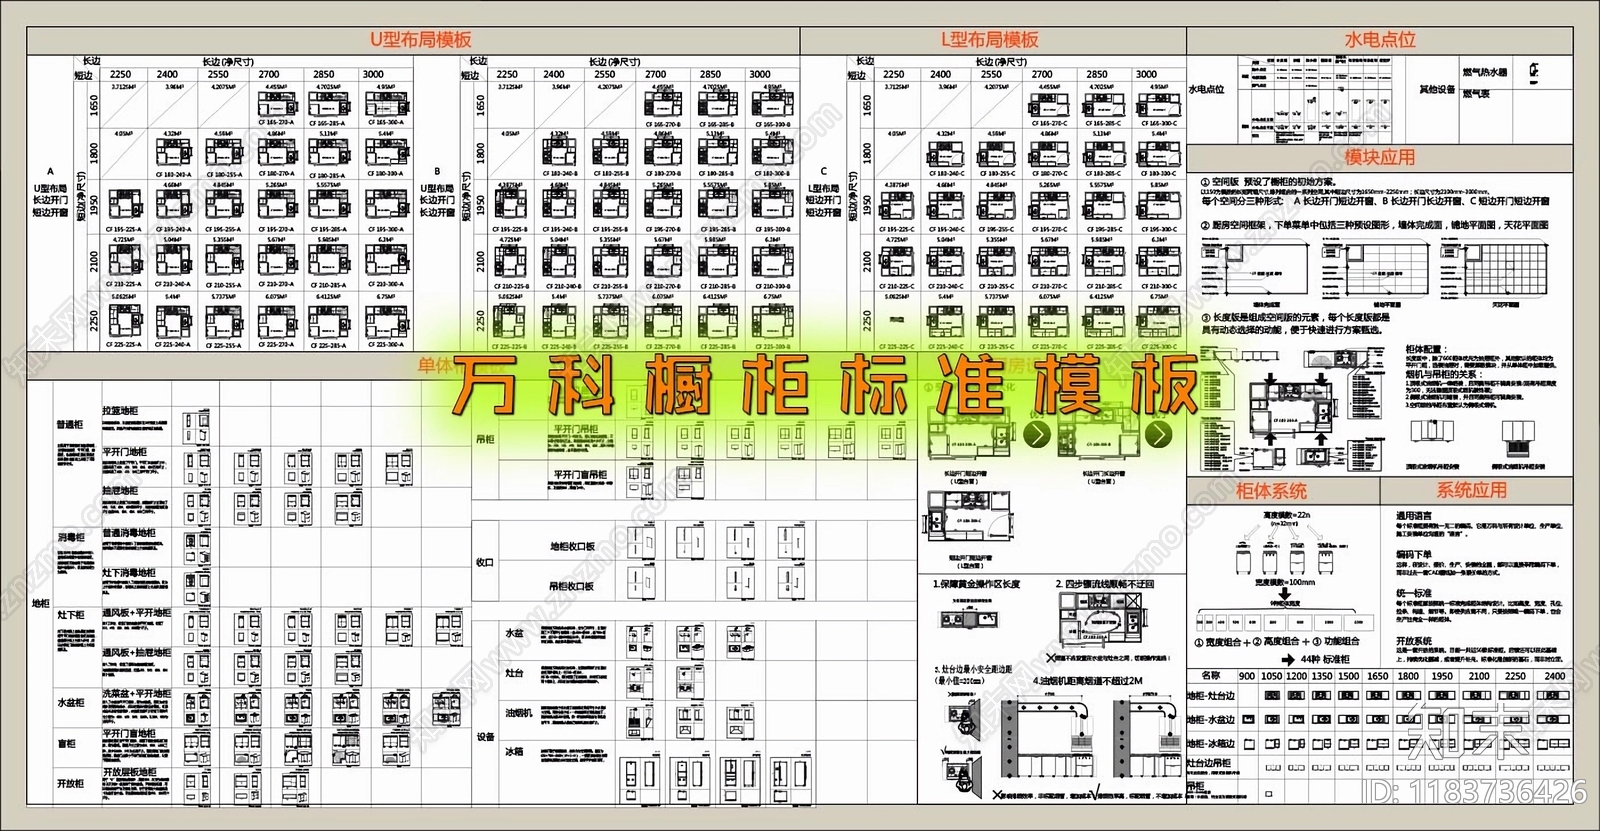
Task: Select the 冰箱 equipment row label
Action: [514, 751]
